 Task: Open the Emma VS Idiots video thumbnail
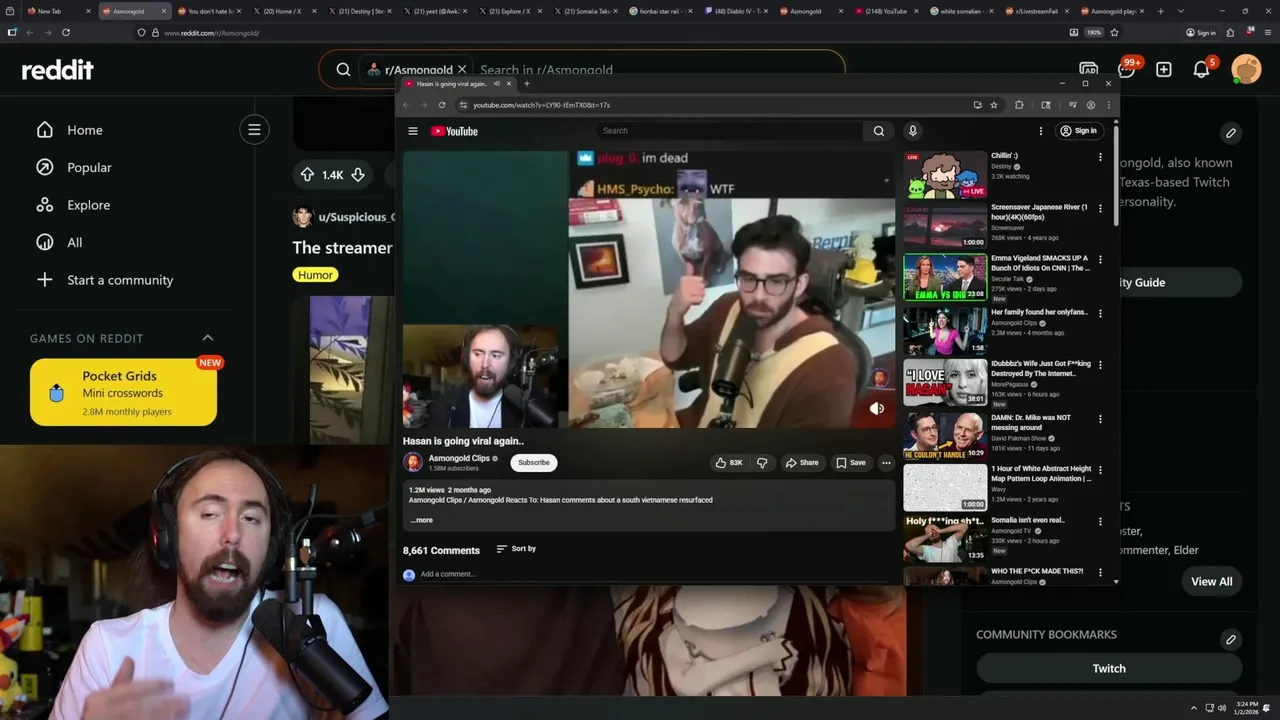pyautogui.click(x=945, y=277)
